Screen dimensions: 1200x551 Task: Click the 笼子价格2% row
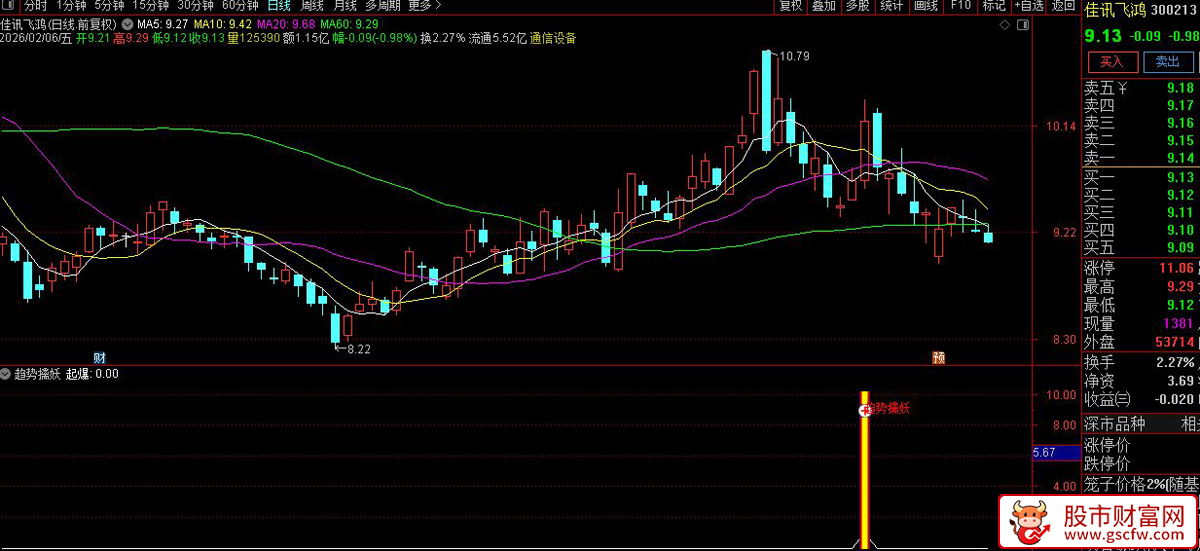1141,484
